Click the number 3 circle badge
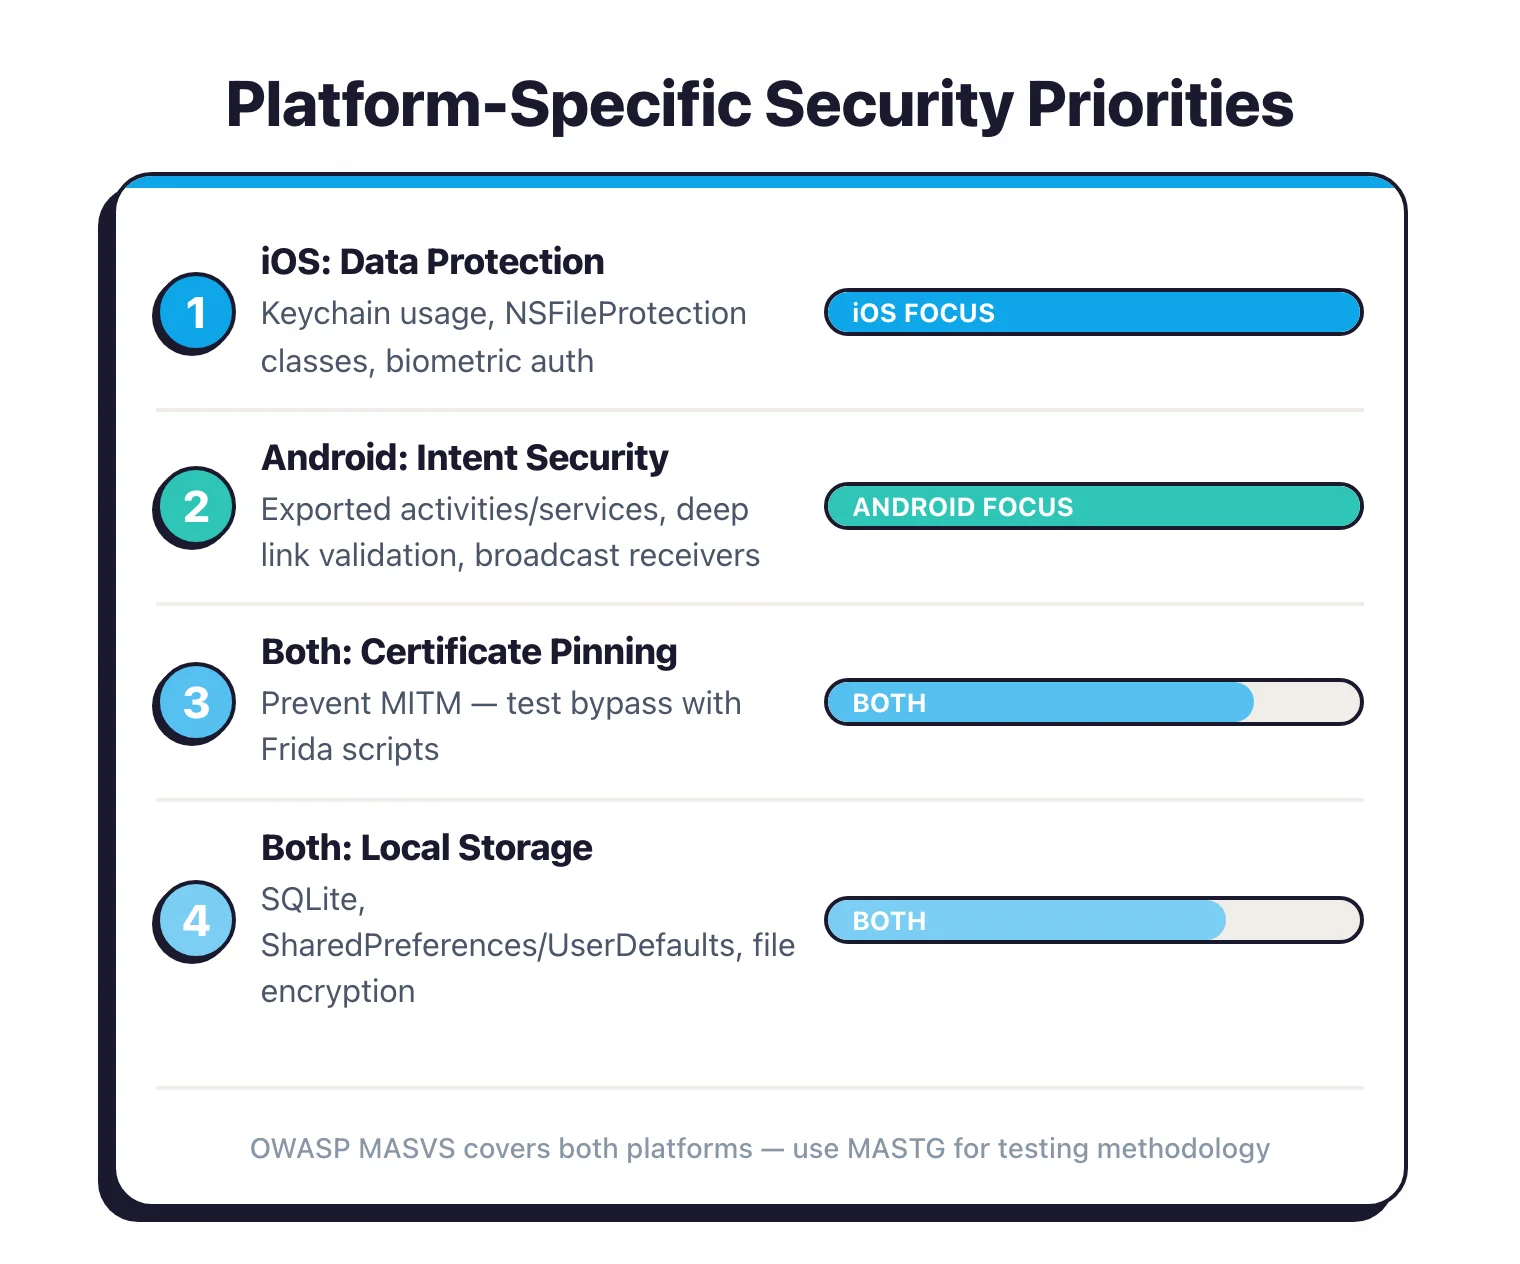 pos(196,702)
